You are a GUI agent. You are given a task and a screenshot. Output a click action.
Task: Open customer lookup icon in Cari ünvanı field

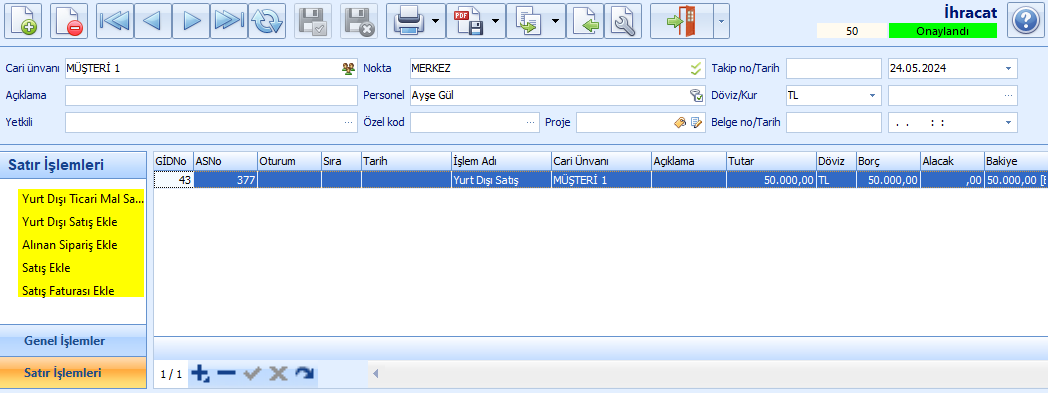click(x=348, y=68)
